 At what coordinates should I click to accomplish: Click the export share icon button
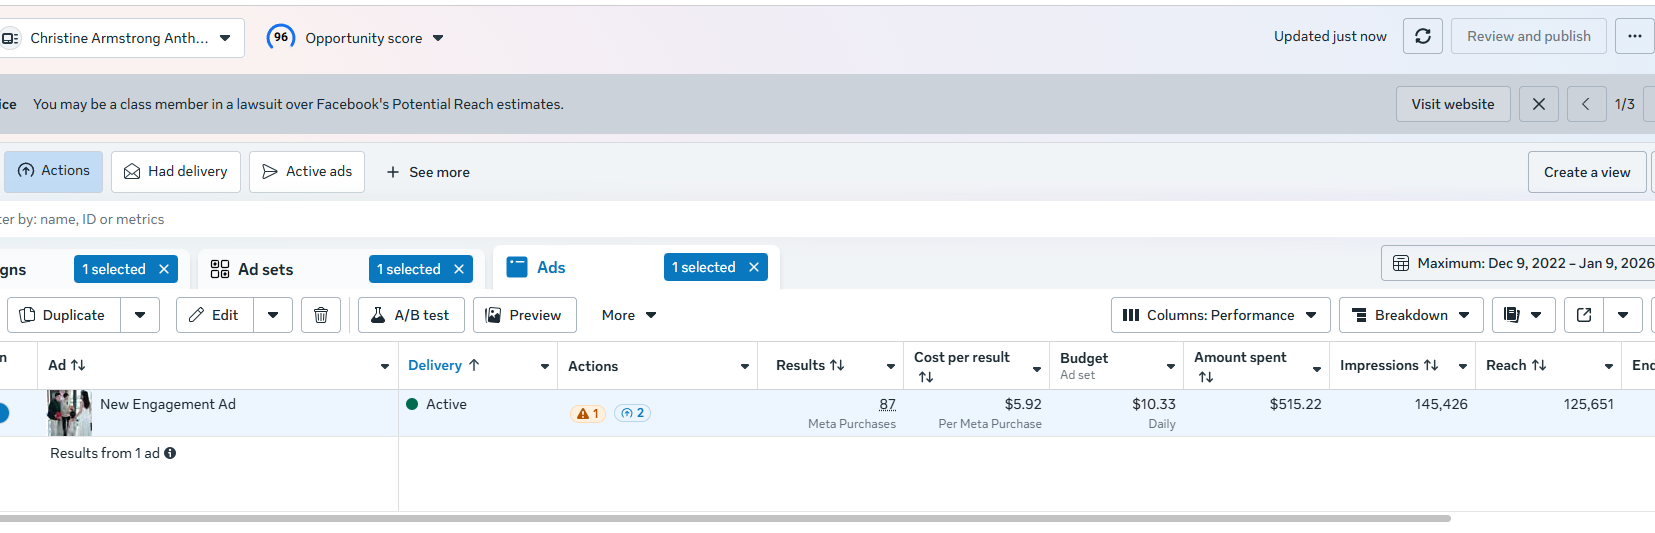point(1584,315)
